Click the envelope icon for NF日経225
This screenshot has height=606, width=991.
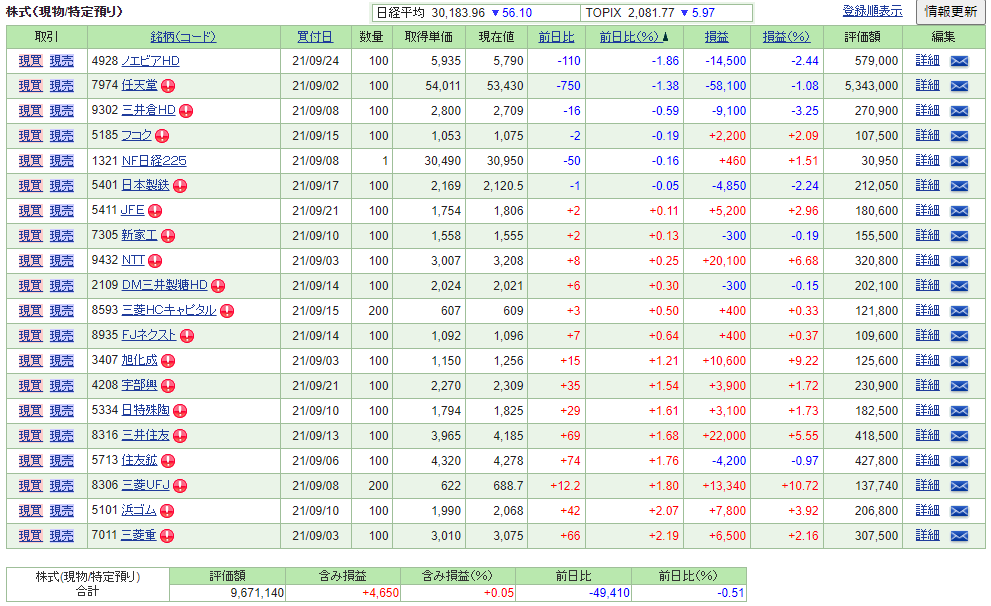click(x=959, y=161)
